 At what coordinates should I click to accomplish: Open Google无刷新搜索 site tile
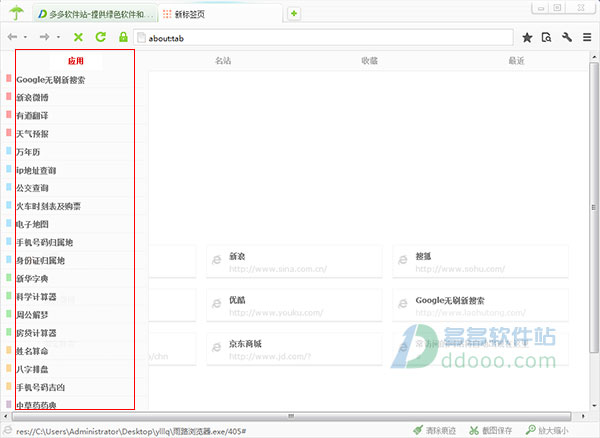480,305
